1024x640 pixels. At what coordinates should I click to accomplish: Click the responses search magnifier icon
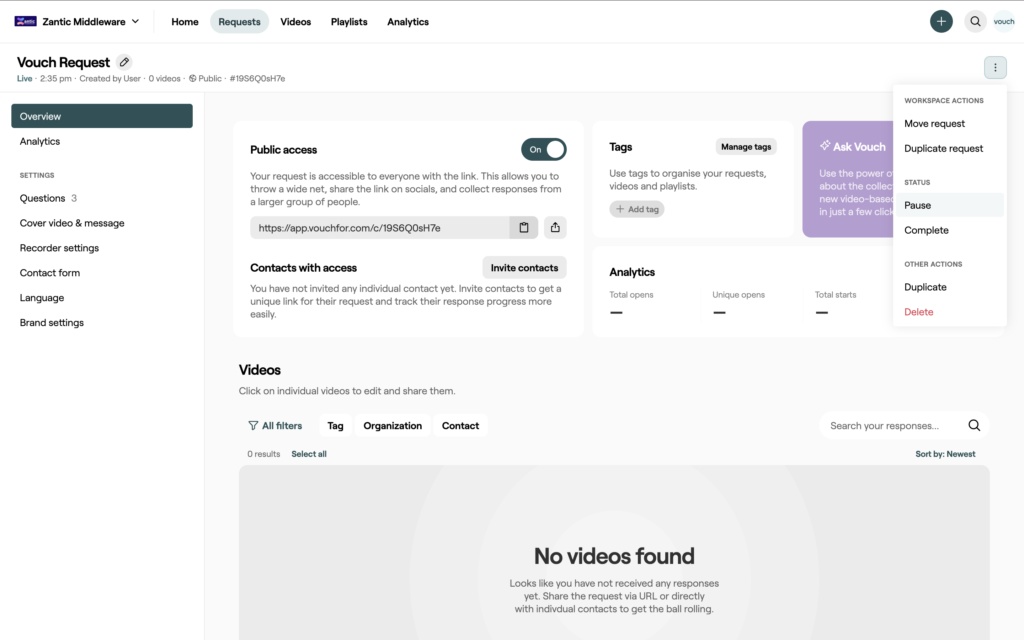click(x=974, y=426)
